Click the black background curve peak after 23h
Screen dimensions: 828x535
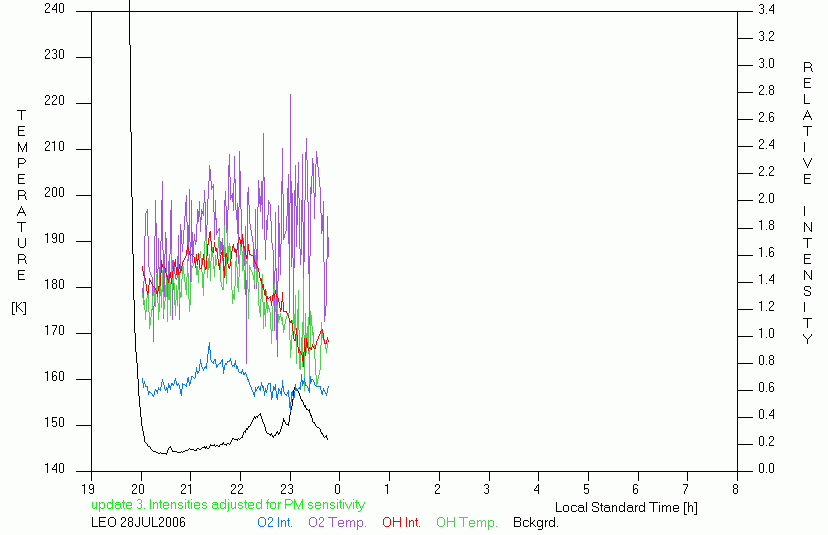pos(295,390)
